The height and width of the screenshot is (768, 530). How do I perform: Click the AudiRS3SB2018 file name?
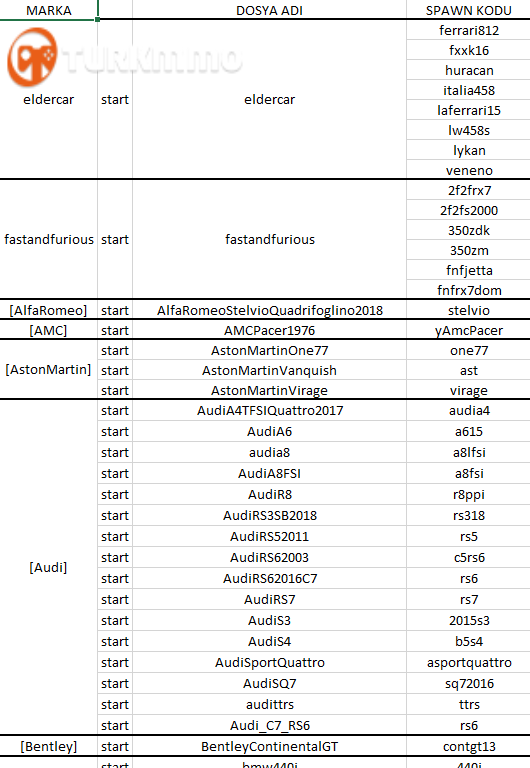(269, 516)
